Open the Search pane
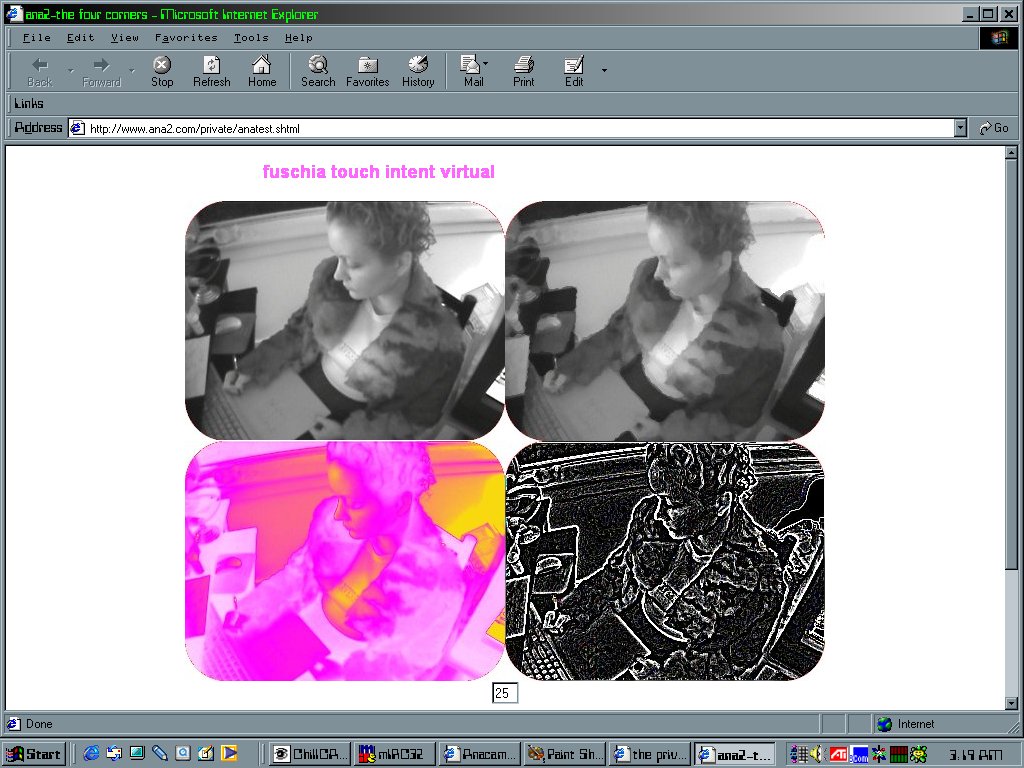Screen dimensions: 1024x768 [318, 71]
